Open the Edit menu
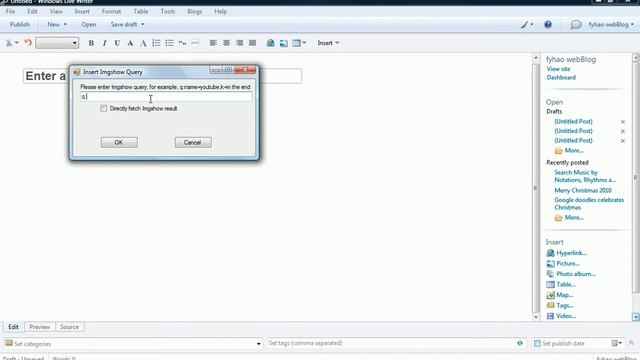The width and height of the screenshot is (640, 360). [32, 11]
